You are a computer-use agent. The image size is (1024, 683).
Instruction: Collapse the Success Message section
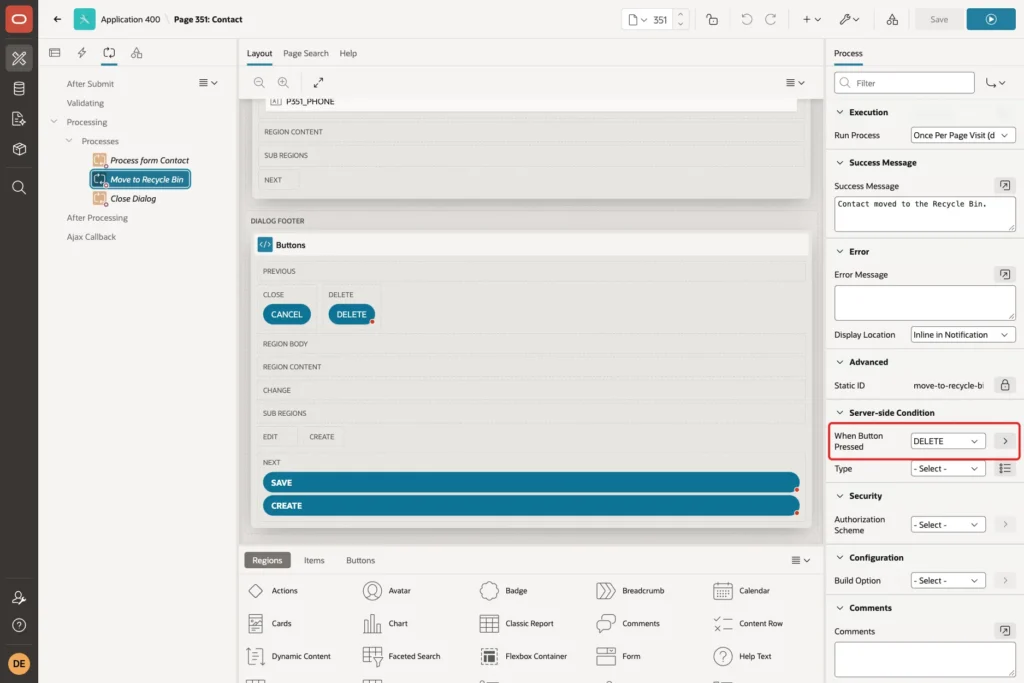[x=840, y=163]
